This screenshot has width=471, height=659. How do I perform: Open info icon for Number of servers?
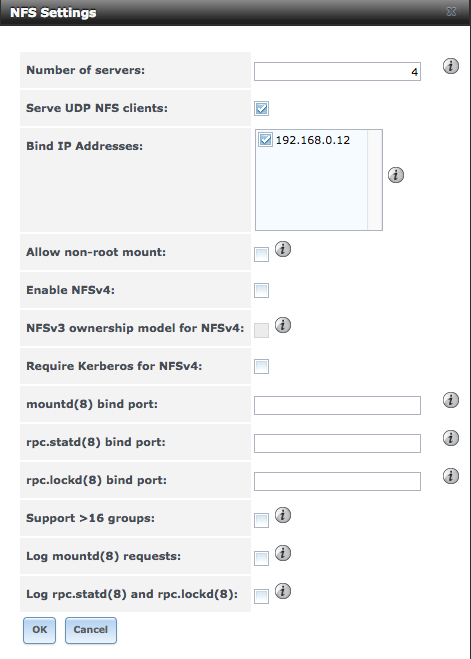[450, 66]
